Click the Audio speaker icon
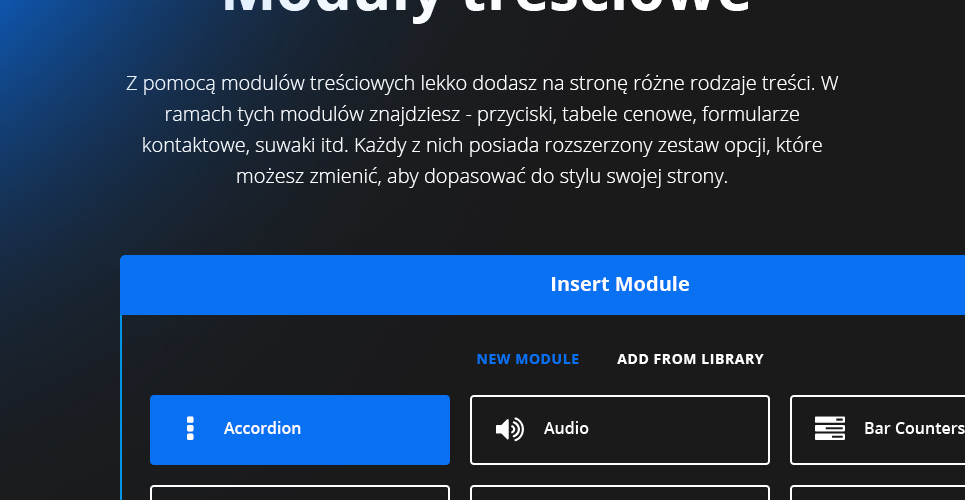Image resolution: width=965 pixels, height=500 pixels. click(x=510, y=429)
